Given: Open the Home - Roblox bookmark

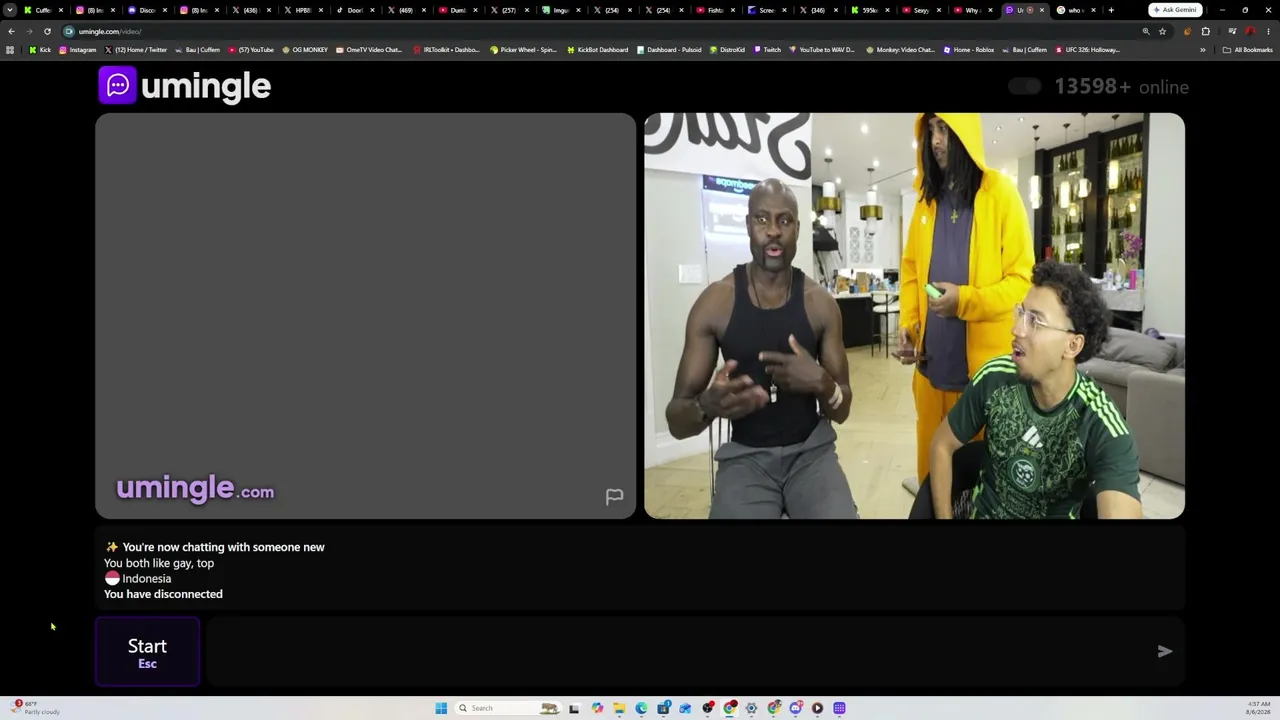Looking at the screenshot, I should coord(969,49).
